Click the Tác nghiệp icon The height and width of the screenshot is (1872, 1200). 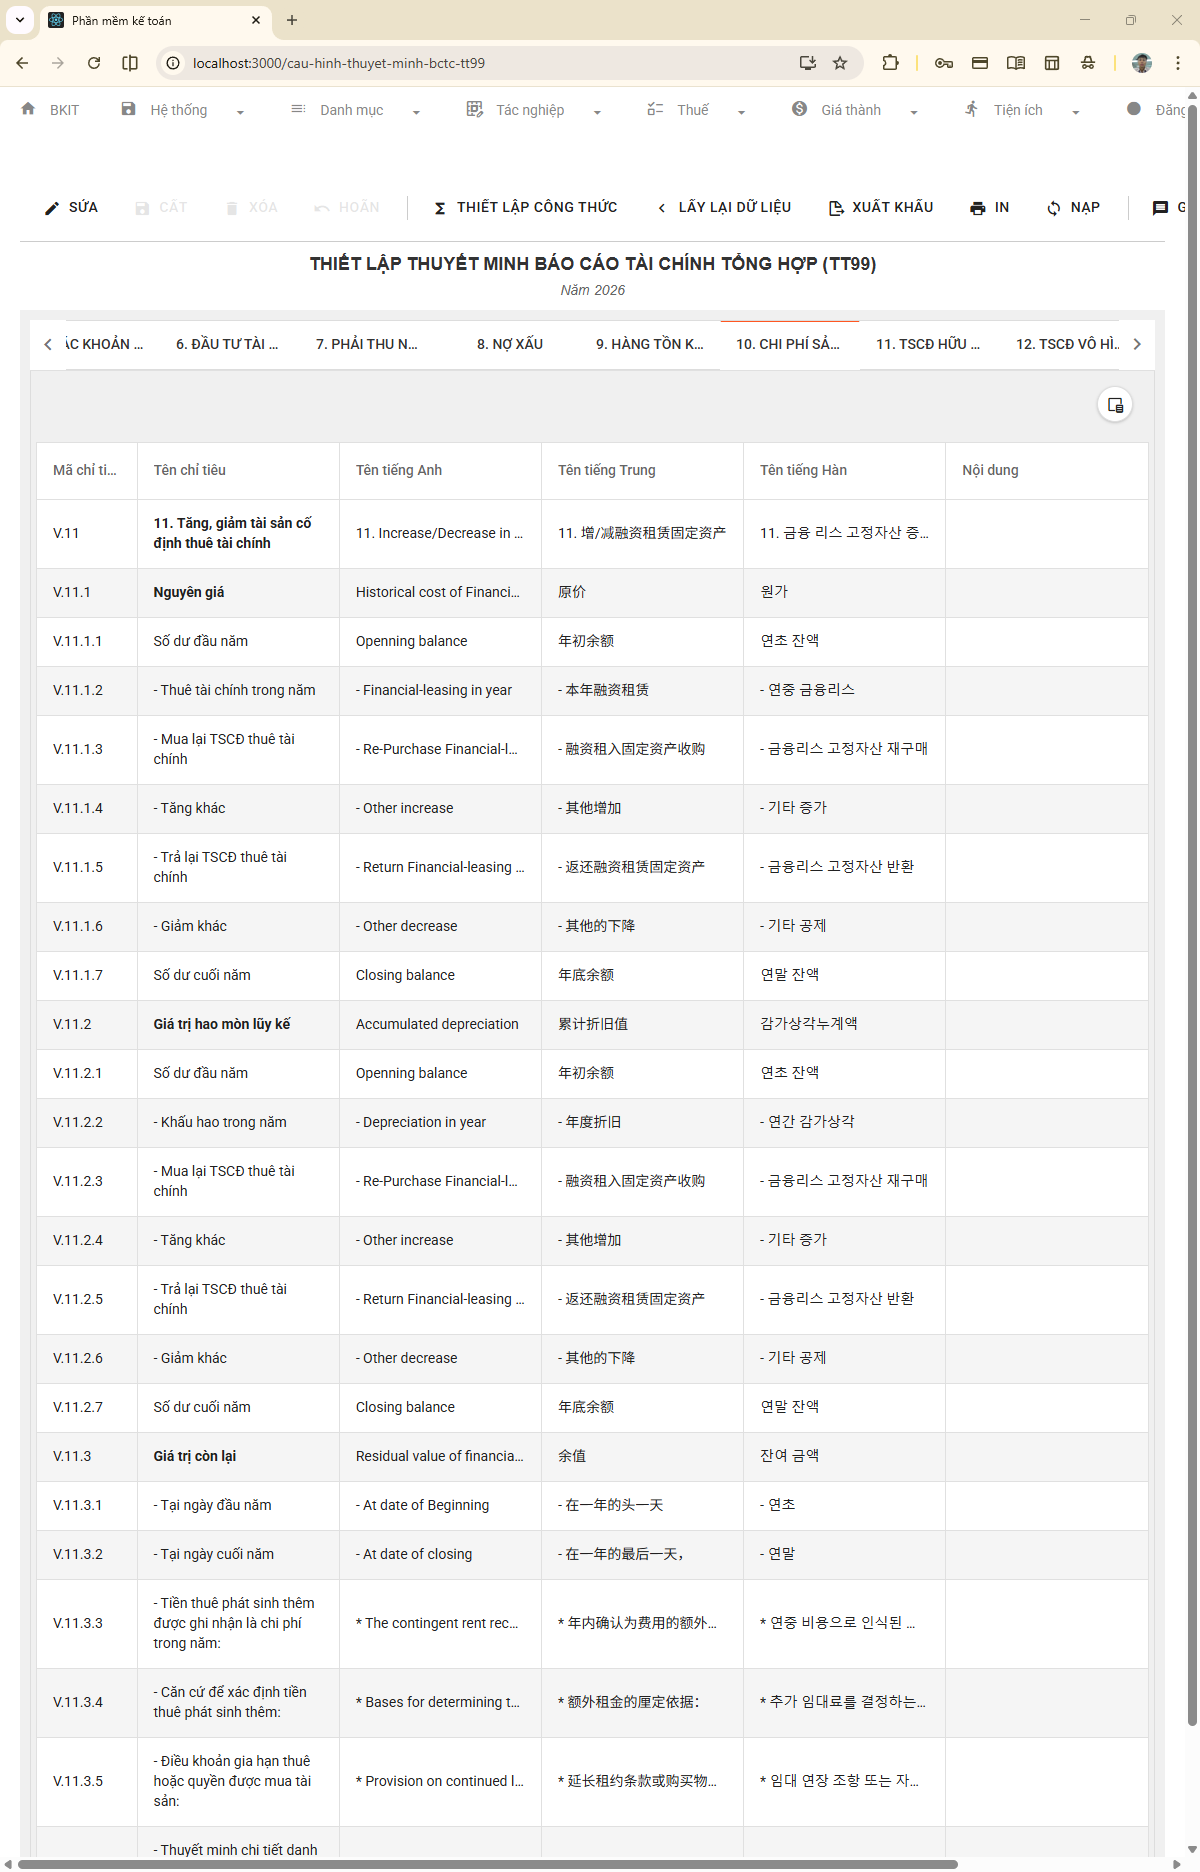[x=475, y=109]
